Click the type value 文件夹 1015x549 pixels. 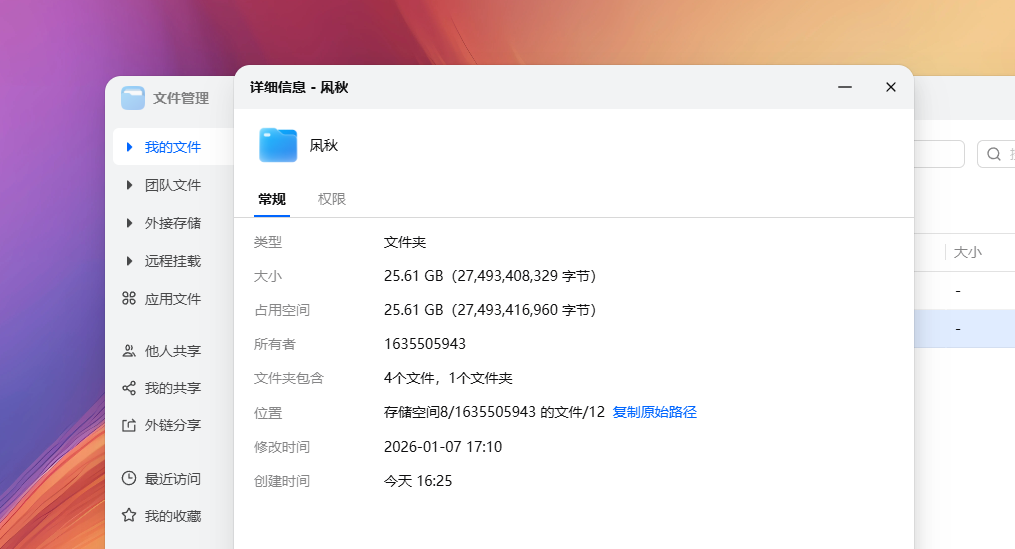click(x=405, y=242)
